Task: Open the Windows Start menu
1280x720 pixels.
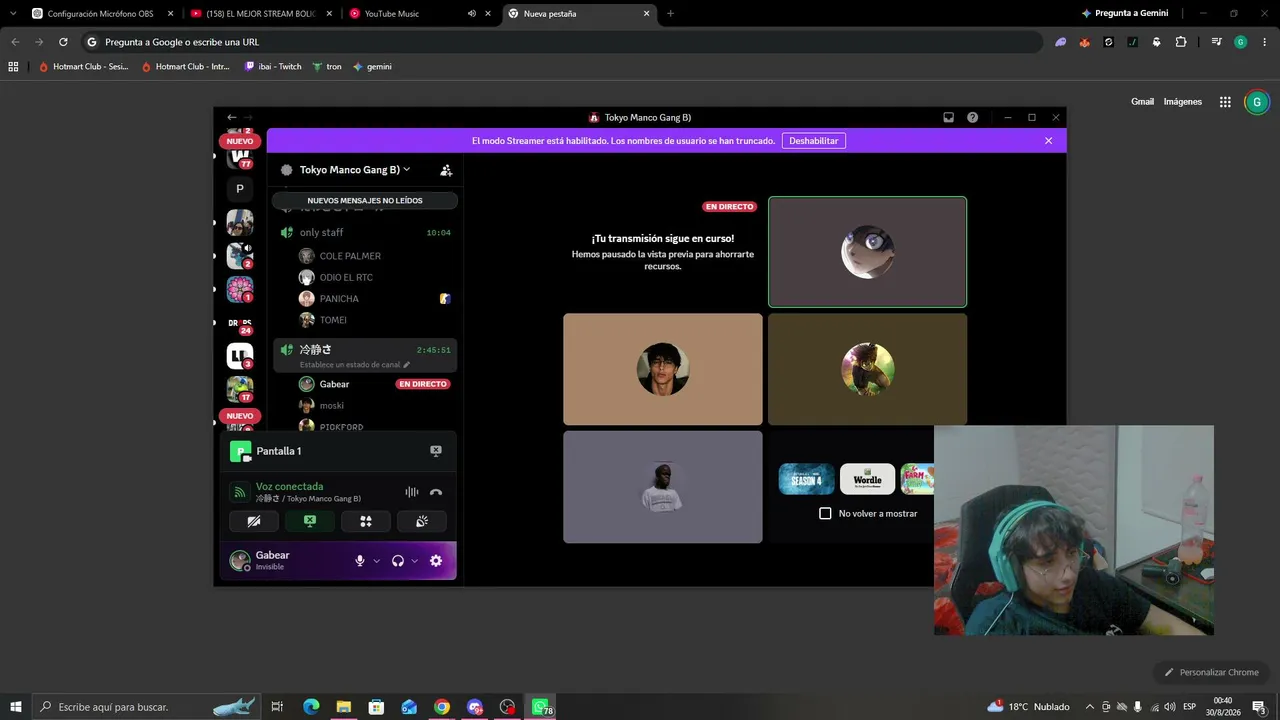Action: pyautogui.click(x=15, y=707)
